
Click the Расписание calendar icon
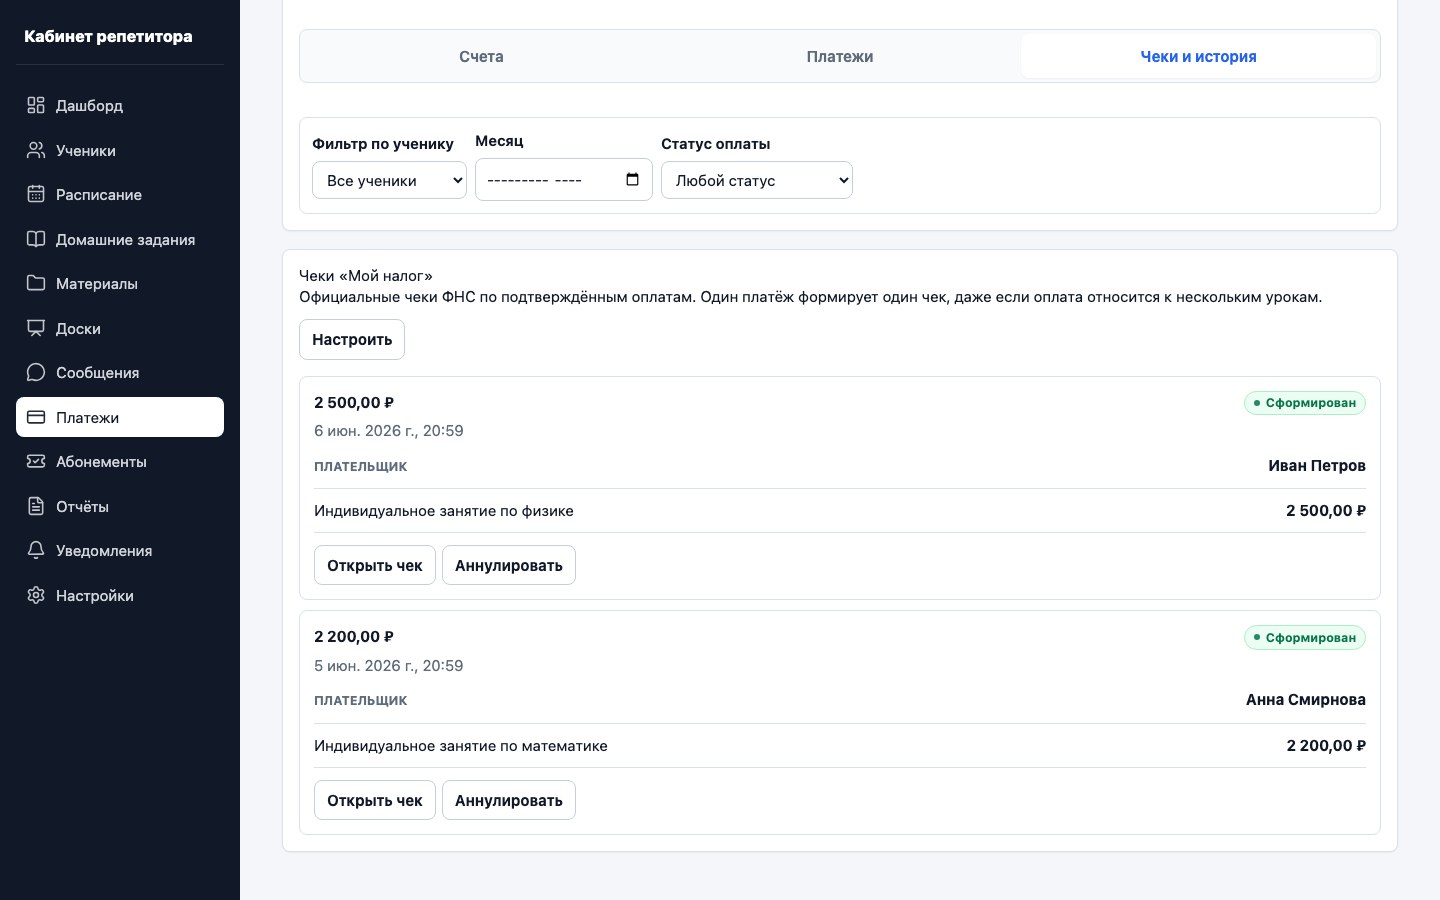[x=36, y=194]
